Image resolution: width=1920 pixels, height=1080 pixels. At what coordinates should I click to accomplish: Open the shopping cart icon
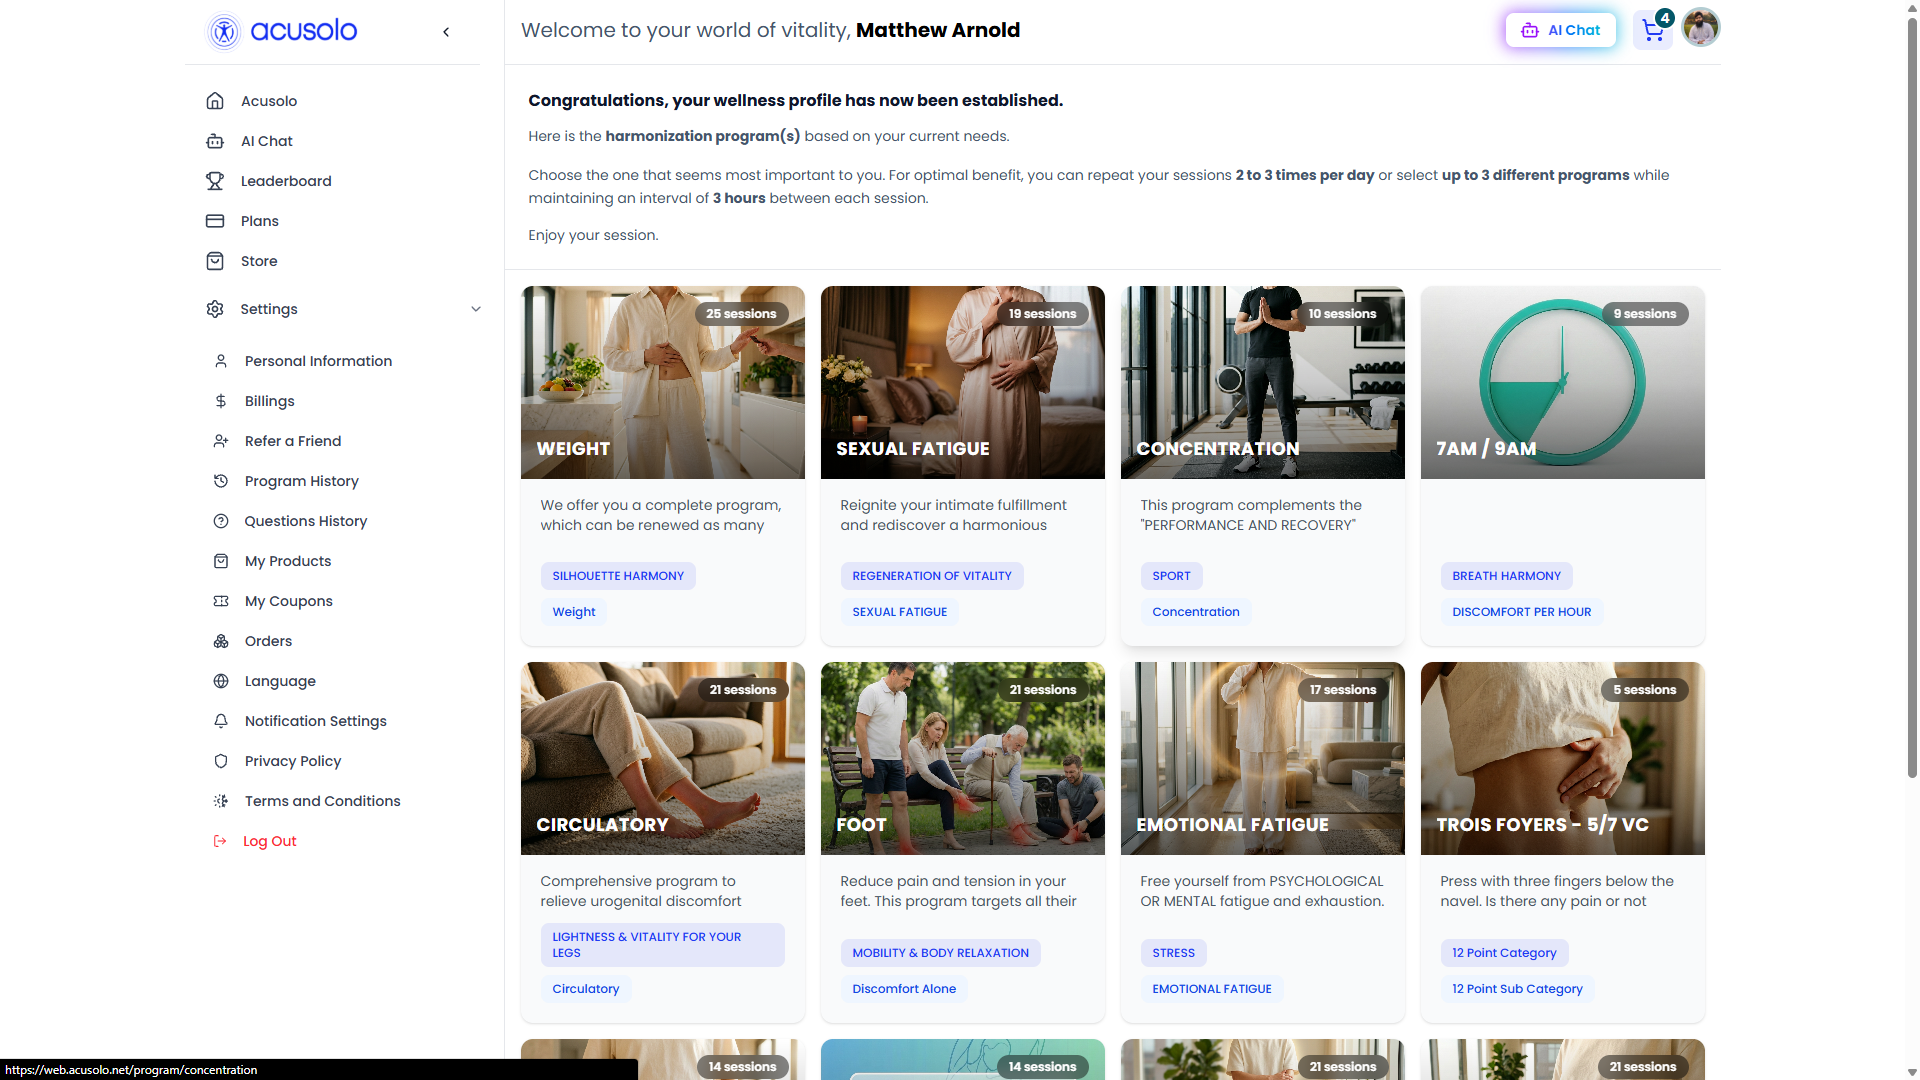point(1653,31)
